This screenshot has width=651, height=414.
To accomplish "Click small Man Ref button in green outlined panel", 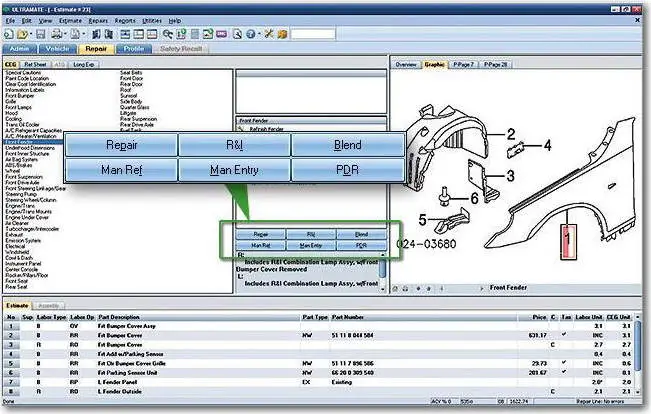I will [x=261, y=245].
